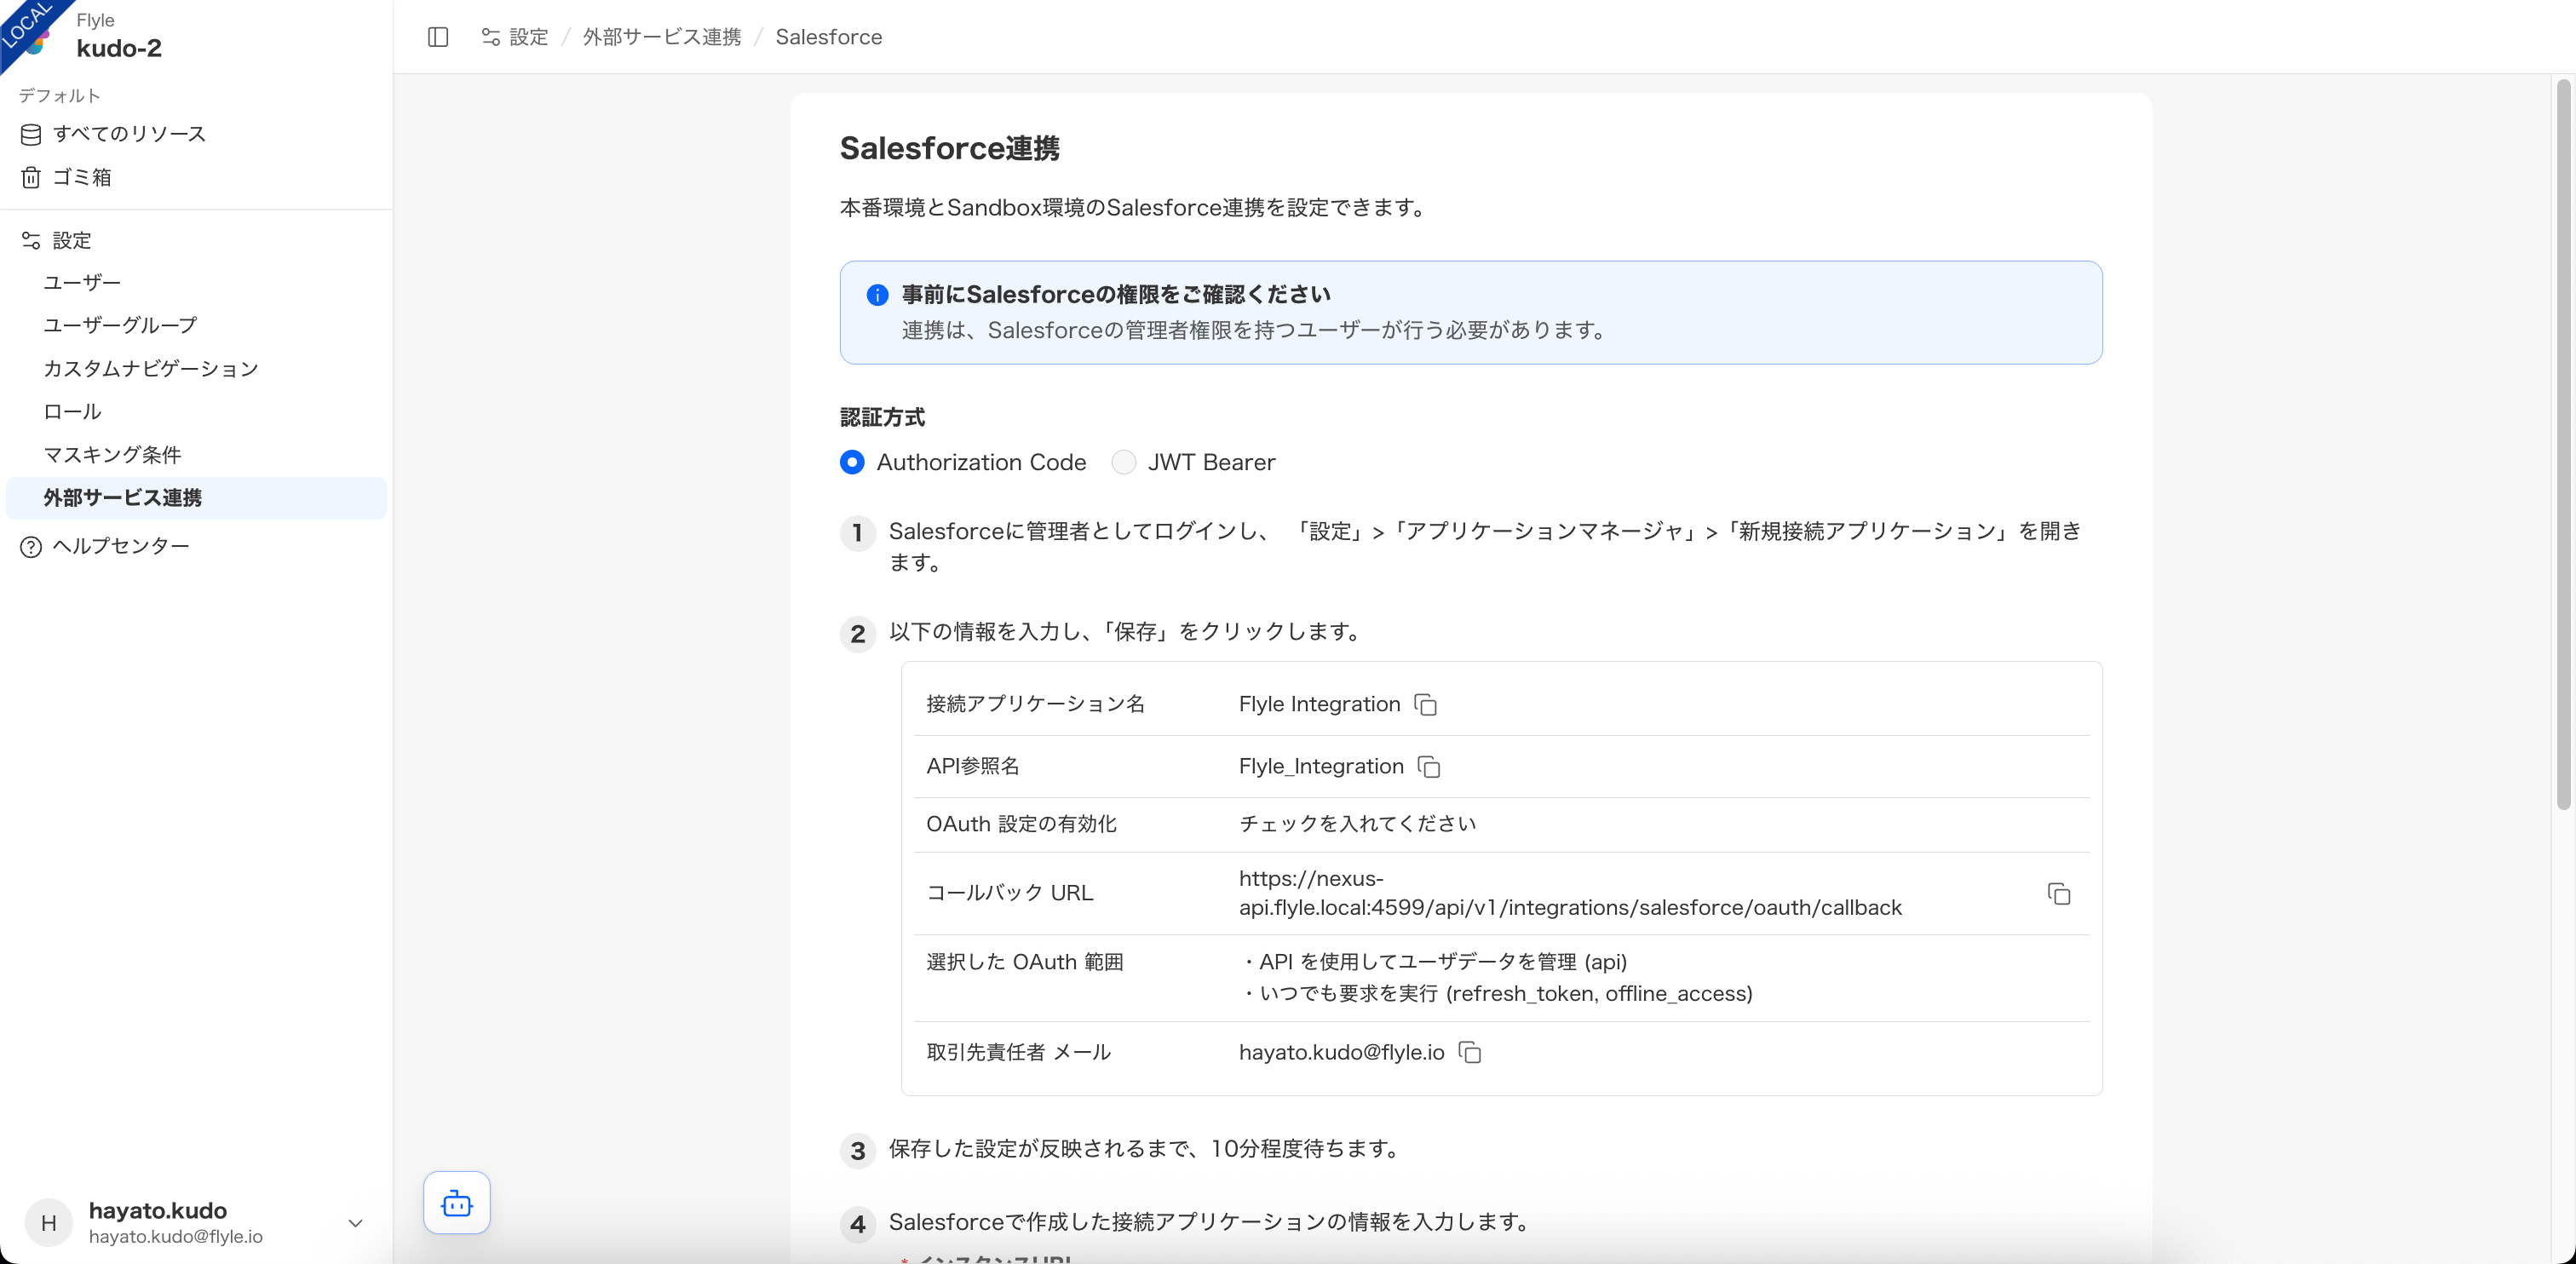Click the すべてのリソース database icon

click(31, 134)
